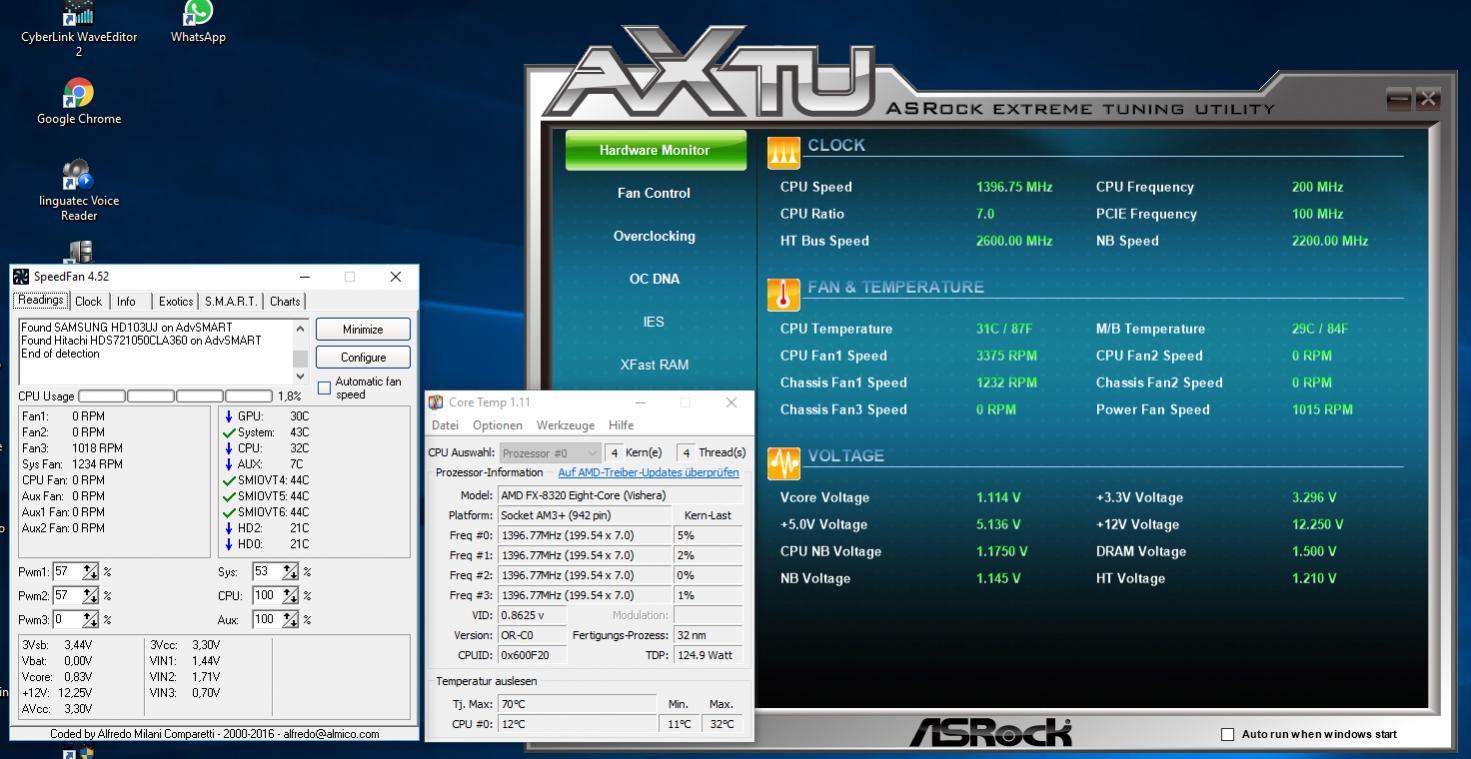1471x759 pixels.
Task: Switch to the Exotics tab in SpeedFan
Action: pyautogui.click(x=175, y=301)
